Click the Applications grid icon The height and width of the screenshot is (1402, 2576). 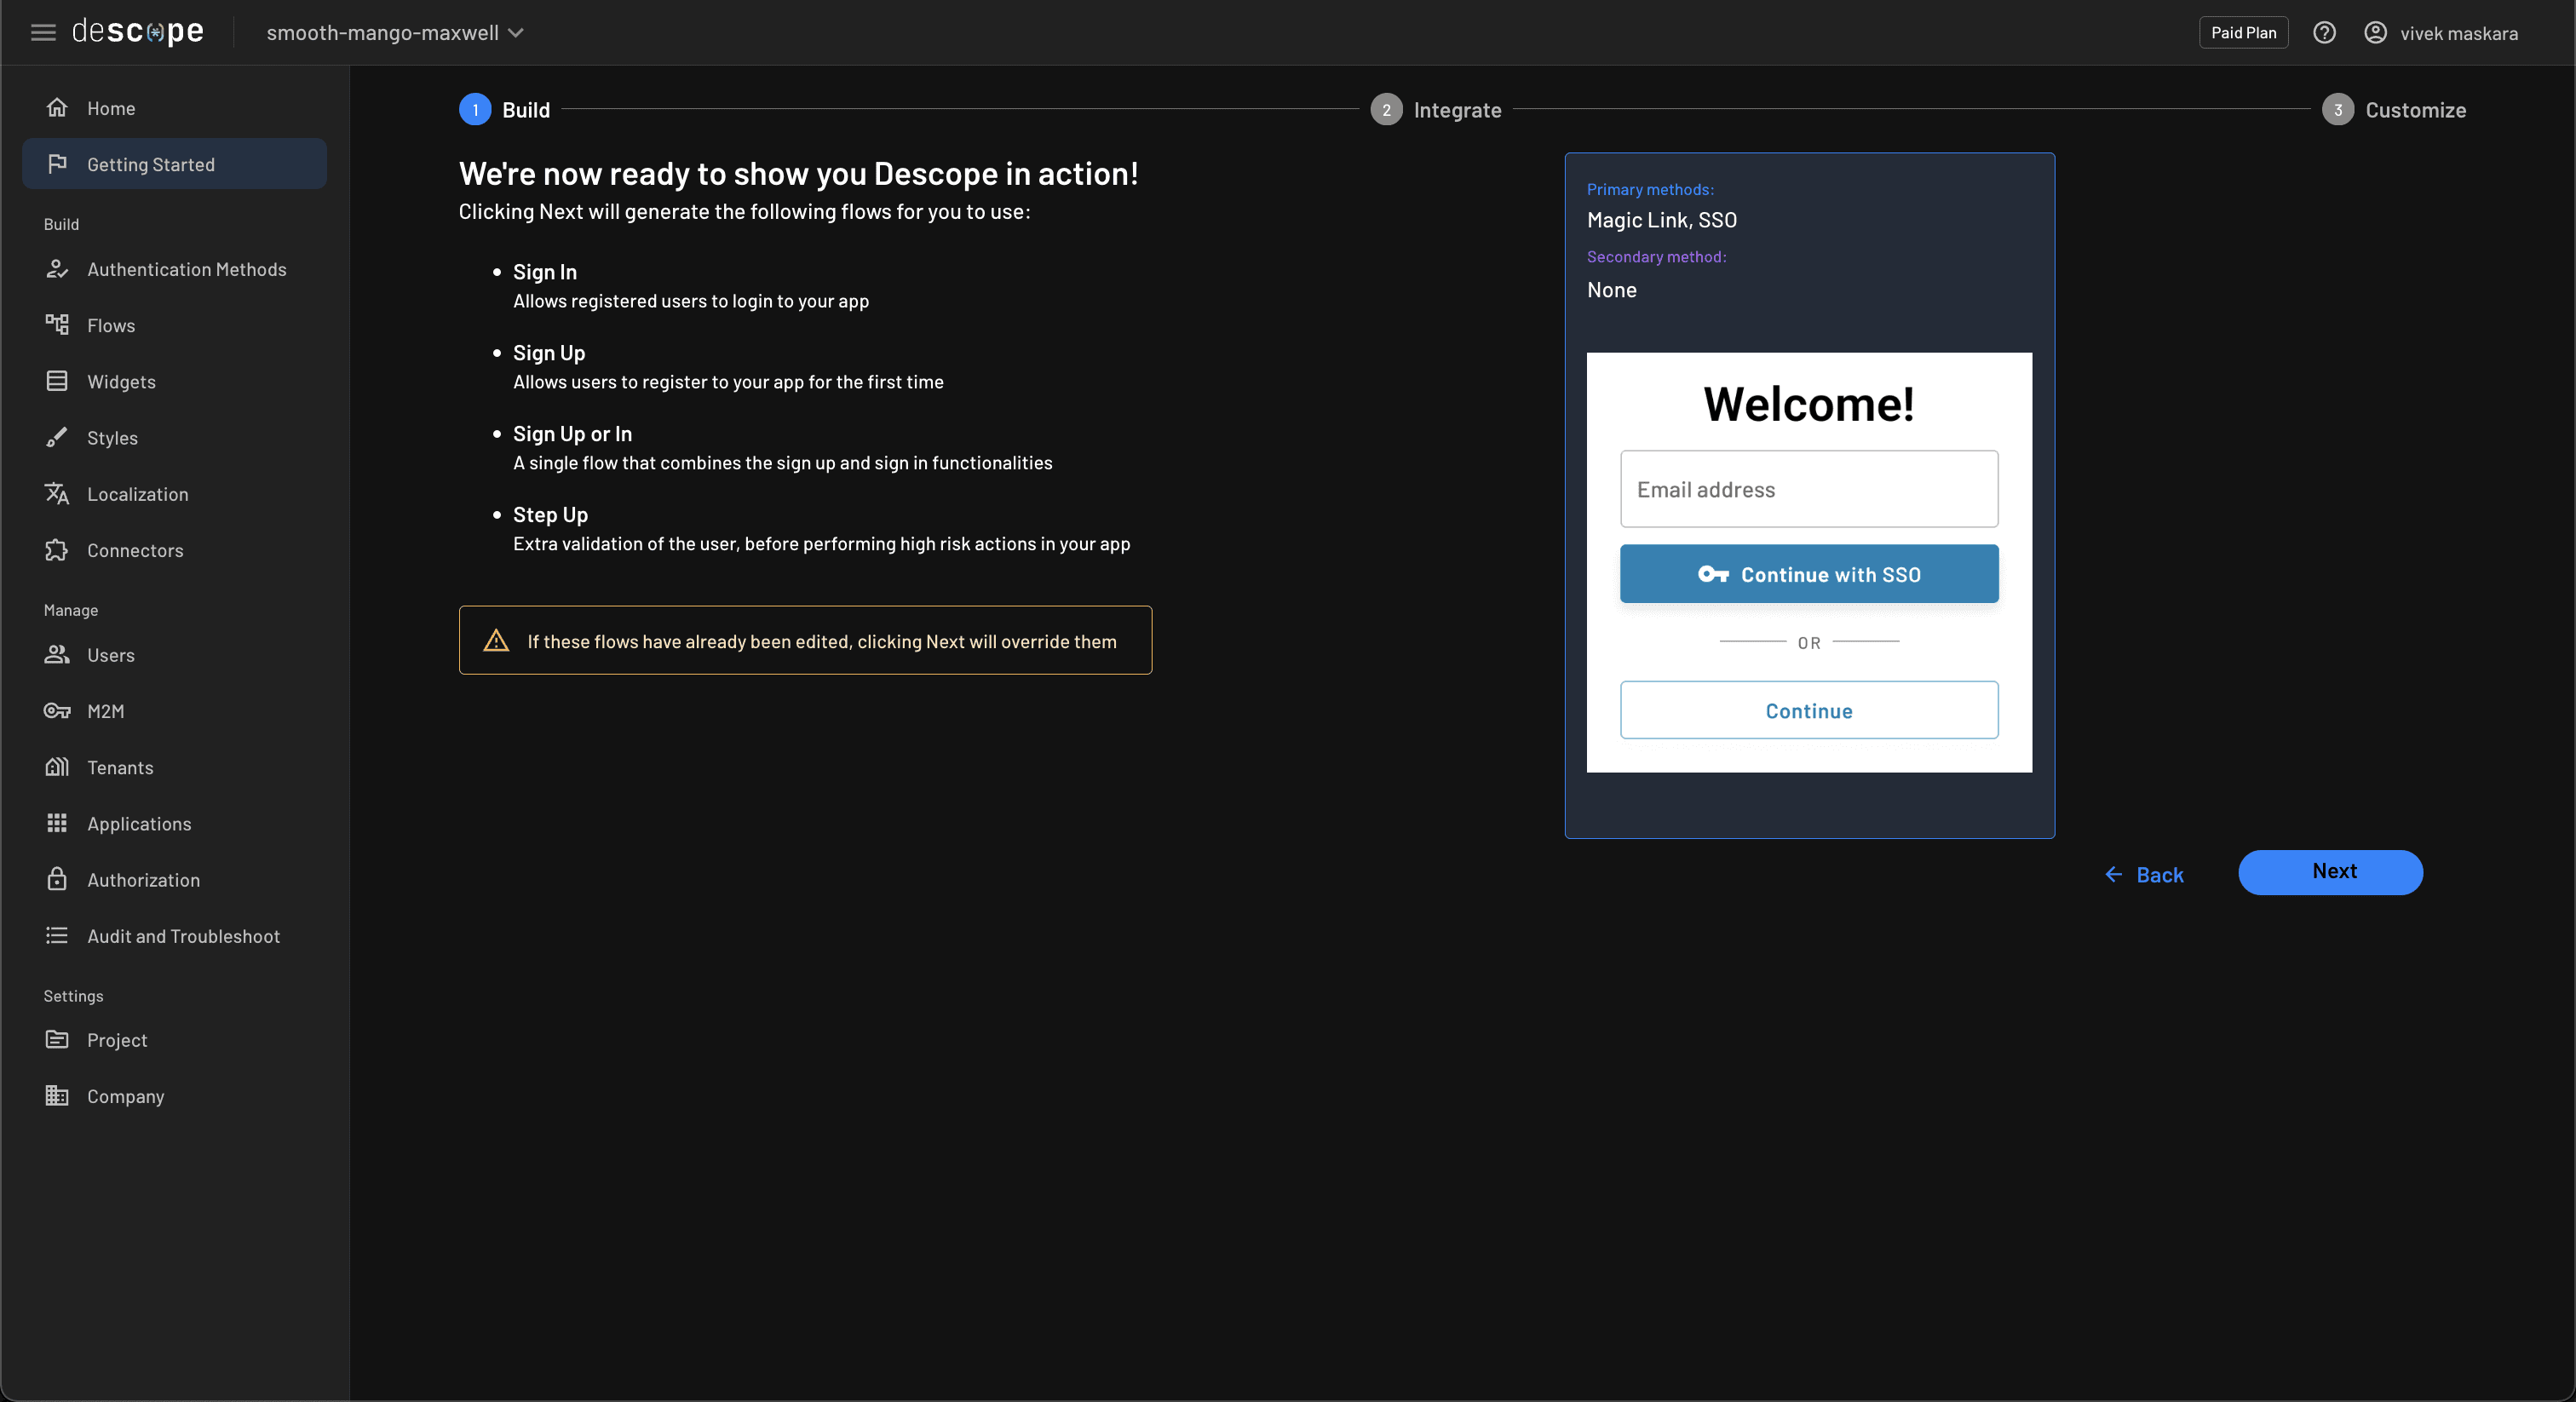click(x=57, y=823)
